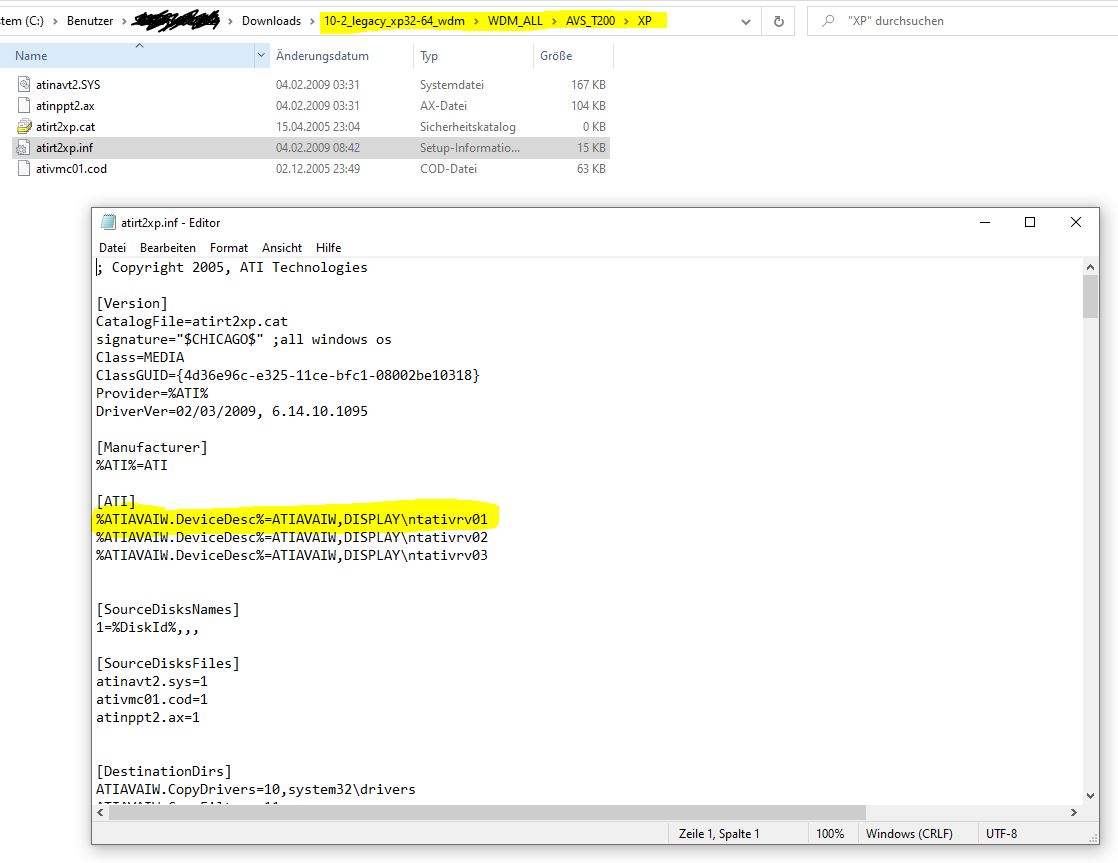The height and width of the screenshot is (863, 1118).
Task: Navigate to WDM_ALL breadcrumb folder
Action: pos(515,21)
